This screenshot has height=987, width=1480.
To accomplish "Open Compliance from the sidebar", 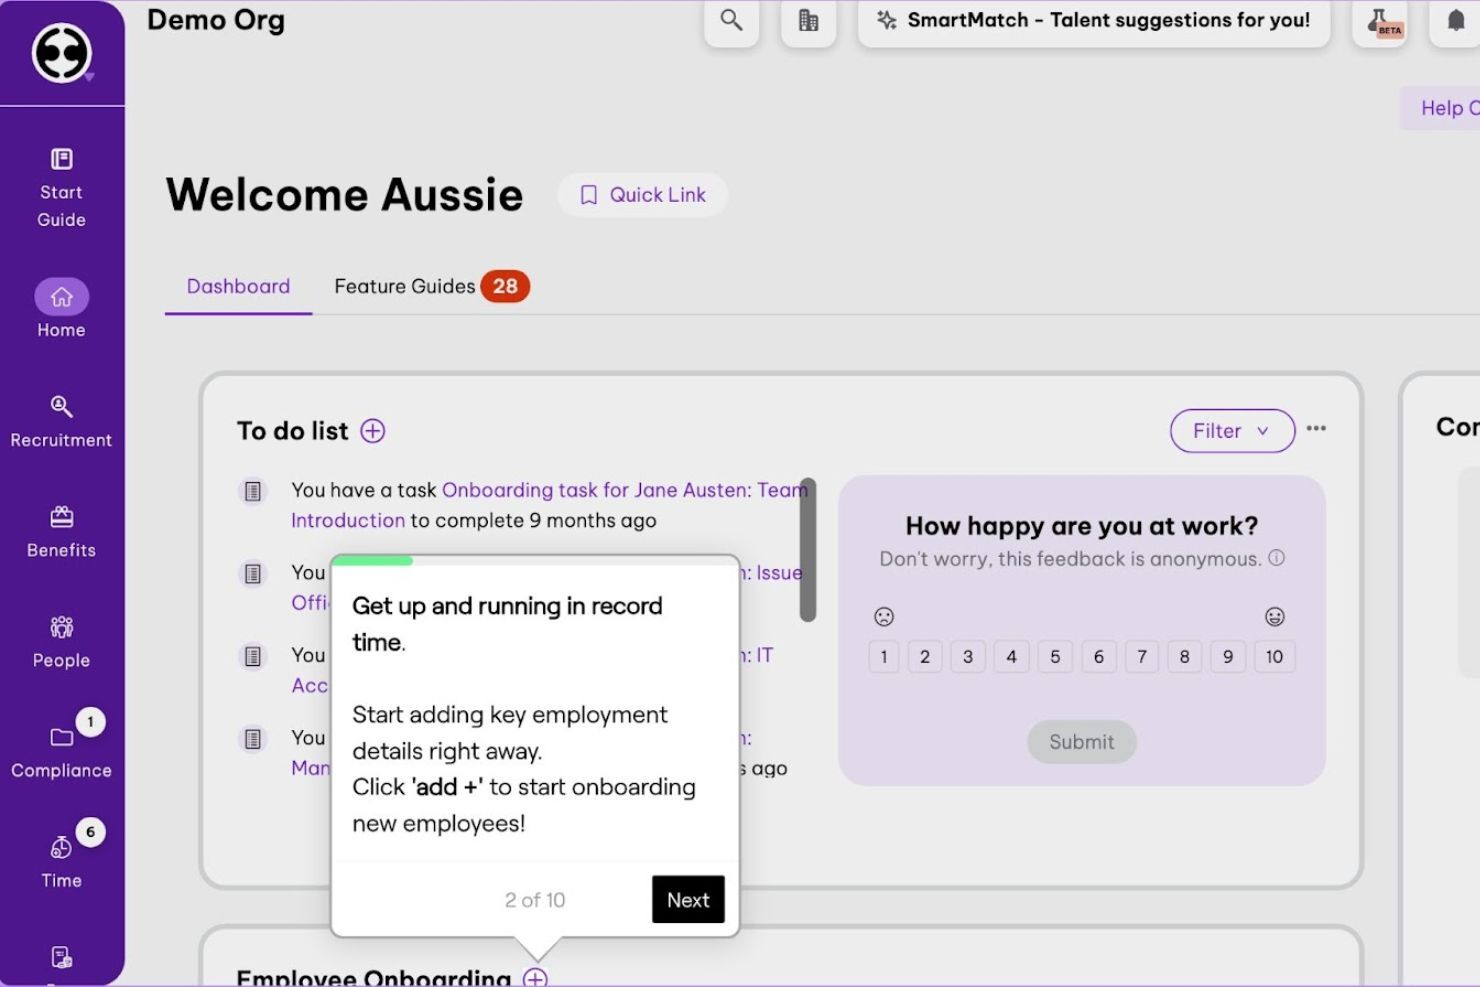I will 61,750.
